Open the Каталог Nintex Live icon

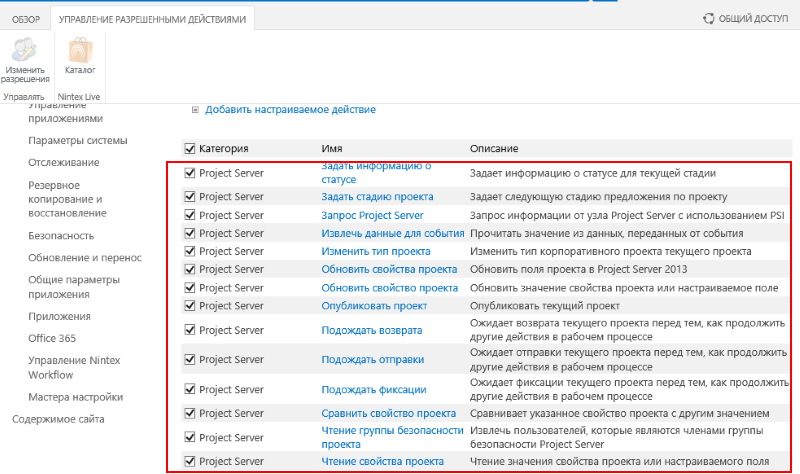click(x=80, y=50)
